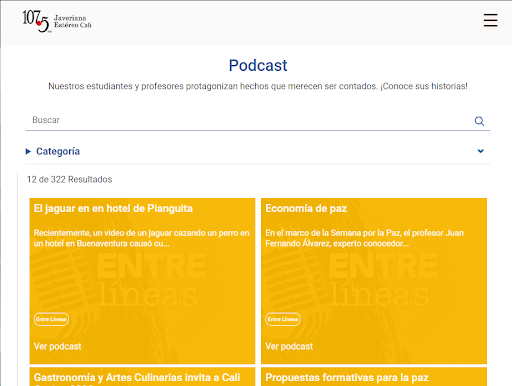This screenshot has width=512, height=386.
Task: Open 'Economía de paz' podcast title
Action: tap(306, 208)
